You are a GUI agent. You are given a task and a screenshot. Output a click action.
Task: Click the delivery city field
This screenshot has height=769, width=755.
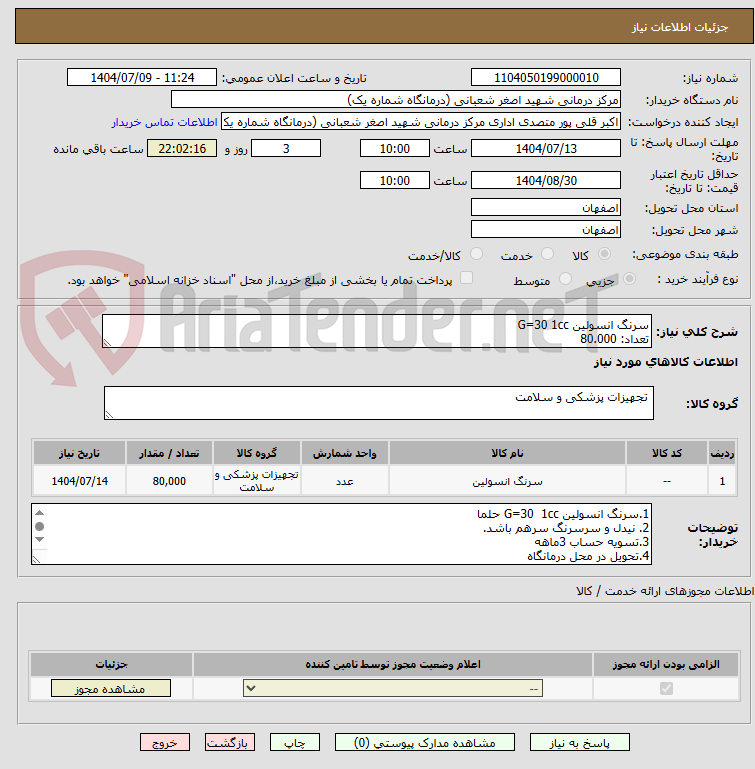(x=546, y=230)
